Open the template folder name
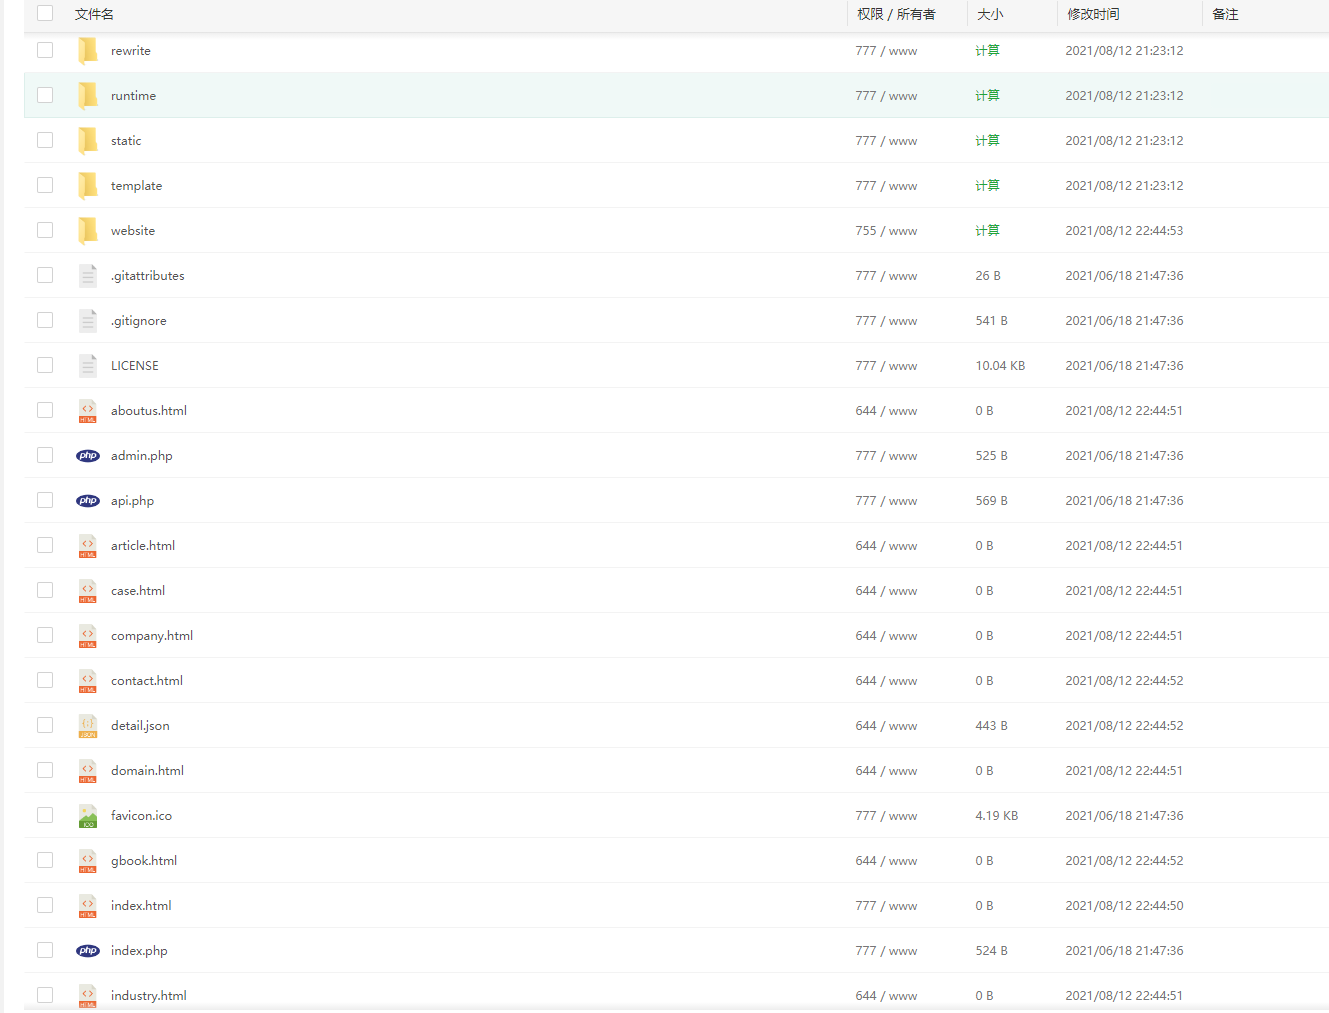This screenshot has height=1013, width=1329. click(136, 186)
